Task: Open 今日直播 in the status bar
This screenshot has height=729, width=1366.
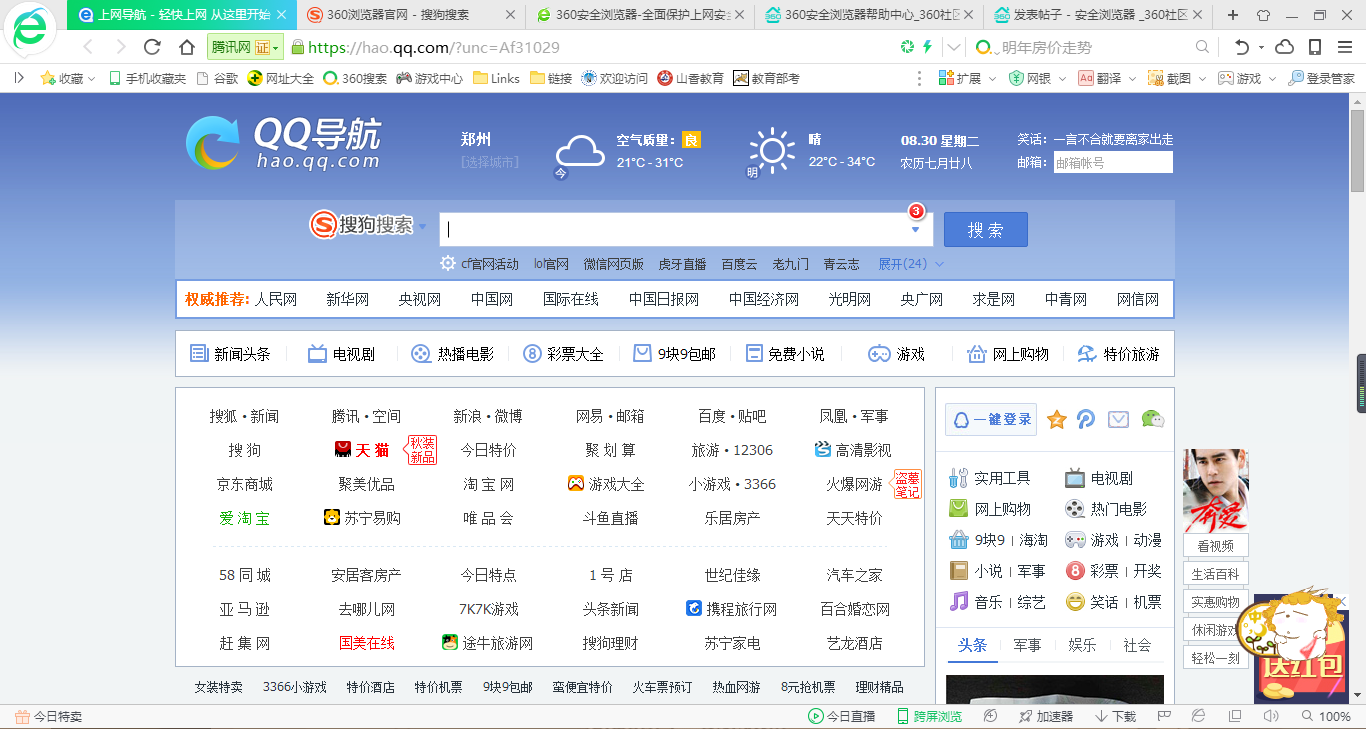Action: pos(841,716)
